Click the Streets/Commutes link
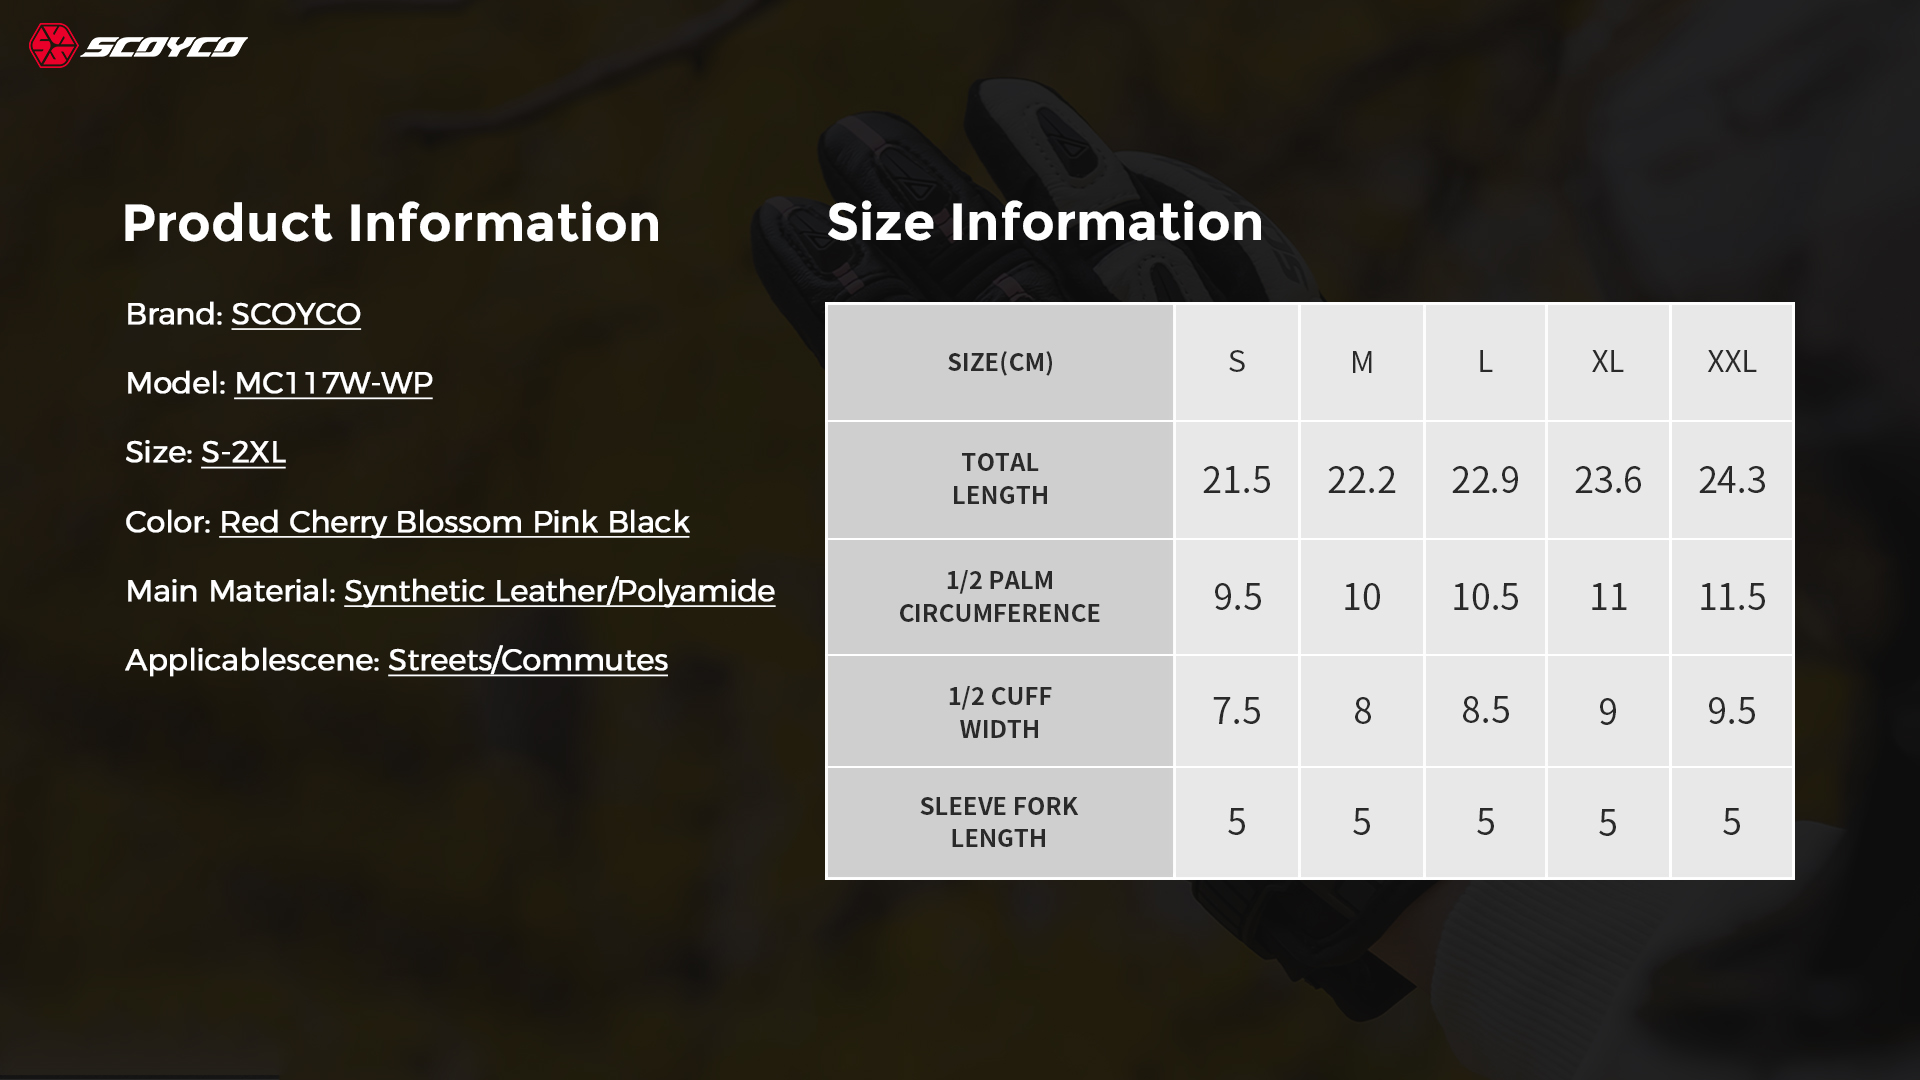The width and height of the screenshot is (1920, 1080). (527, 660)
